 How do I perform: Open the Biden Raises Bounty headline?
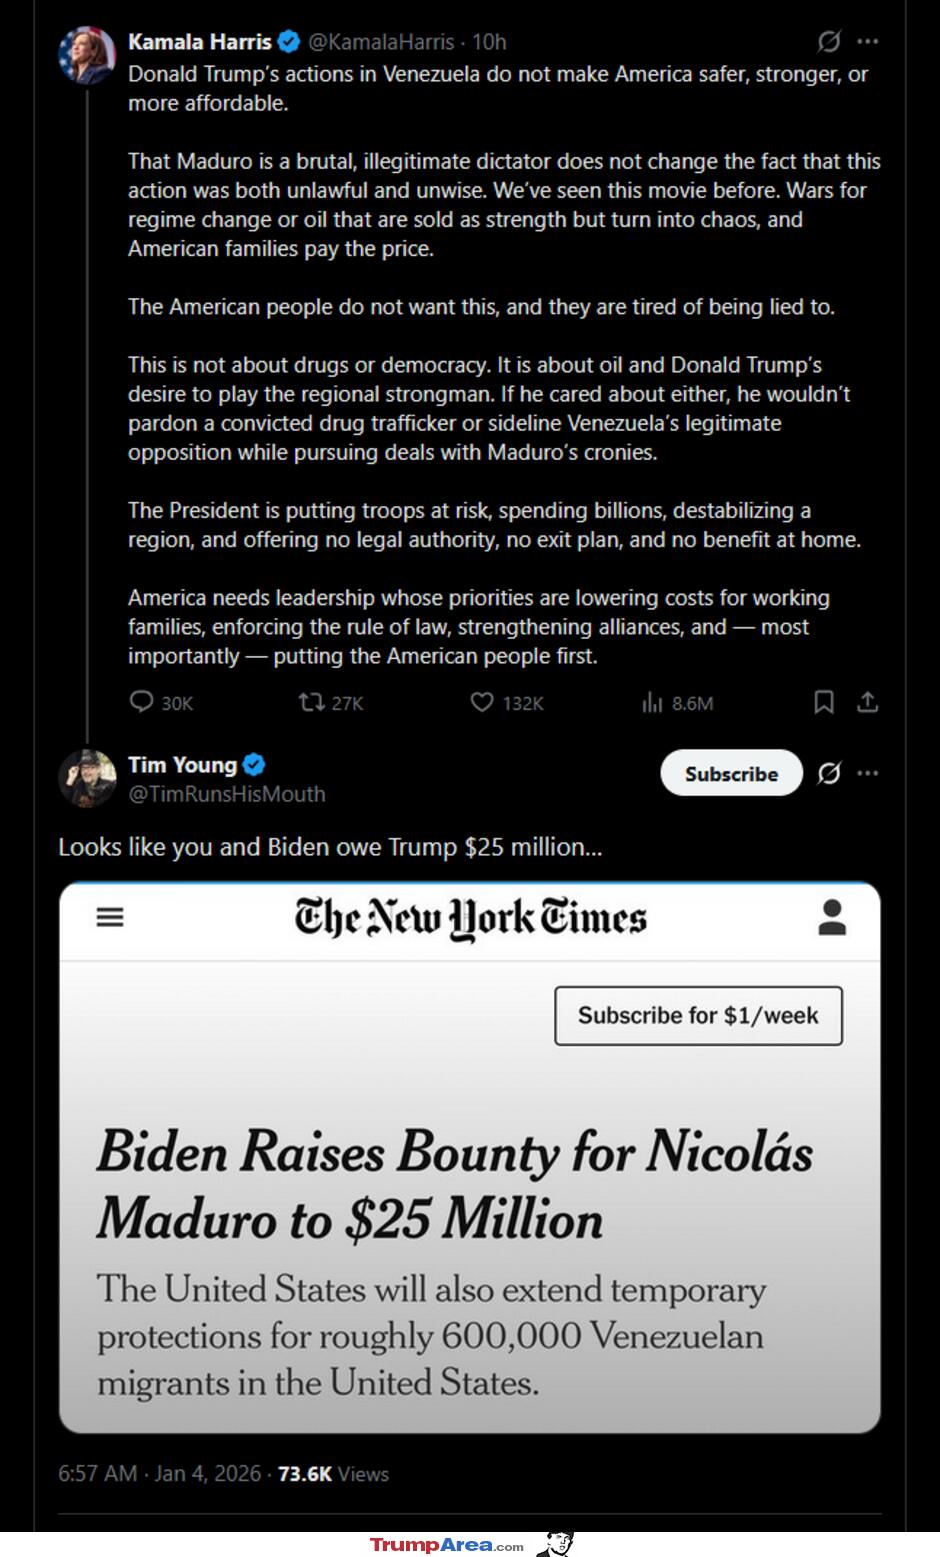coord(455,1184)
